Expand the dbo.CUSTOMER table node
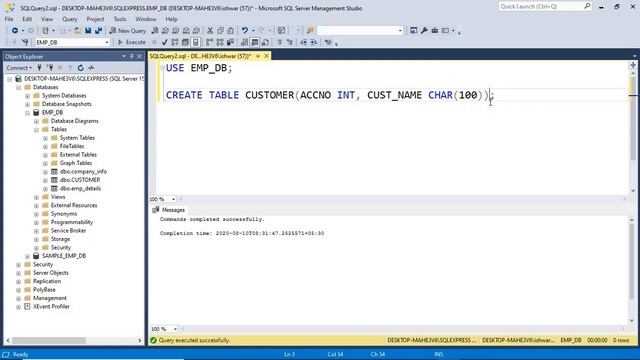This screenshot has height=360, width=640. 45,180
